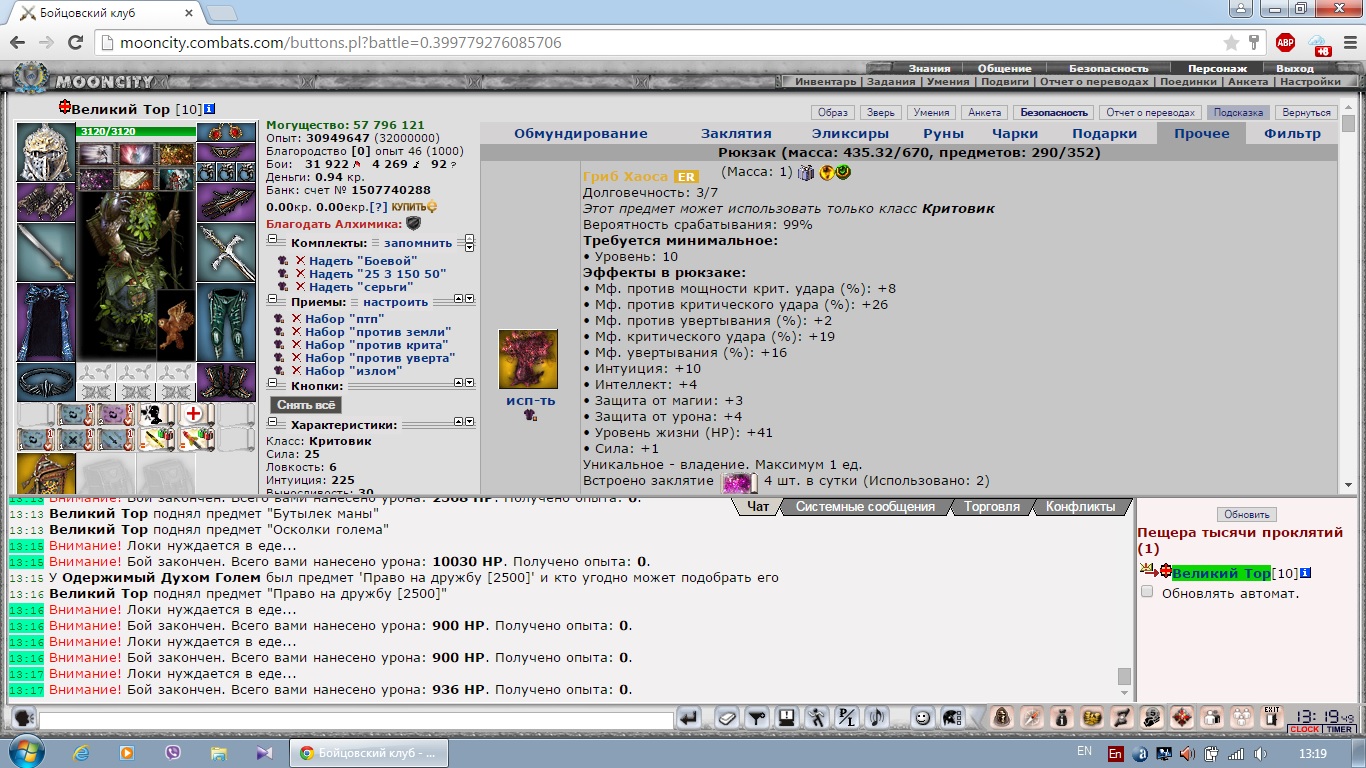Click the owl pet image
The image size is (1366, 768).
tap(176, 324)
